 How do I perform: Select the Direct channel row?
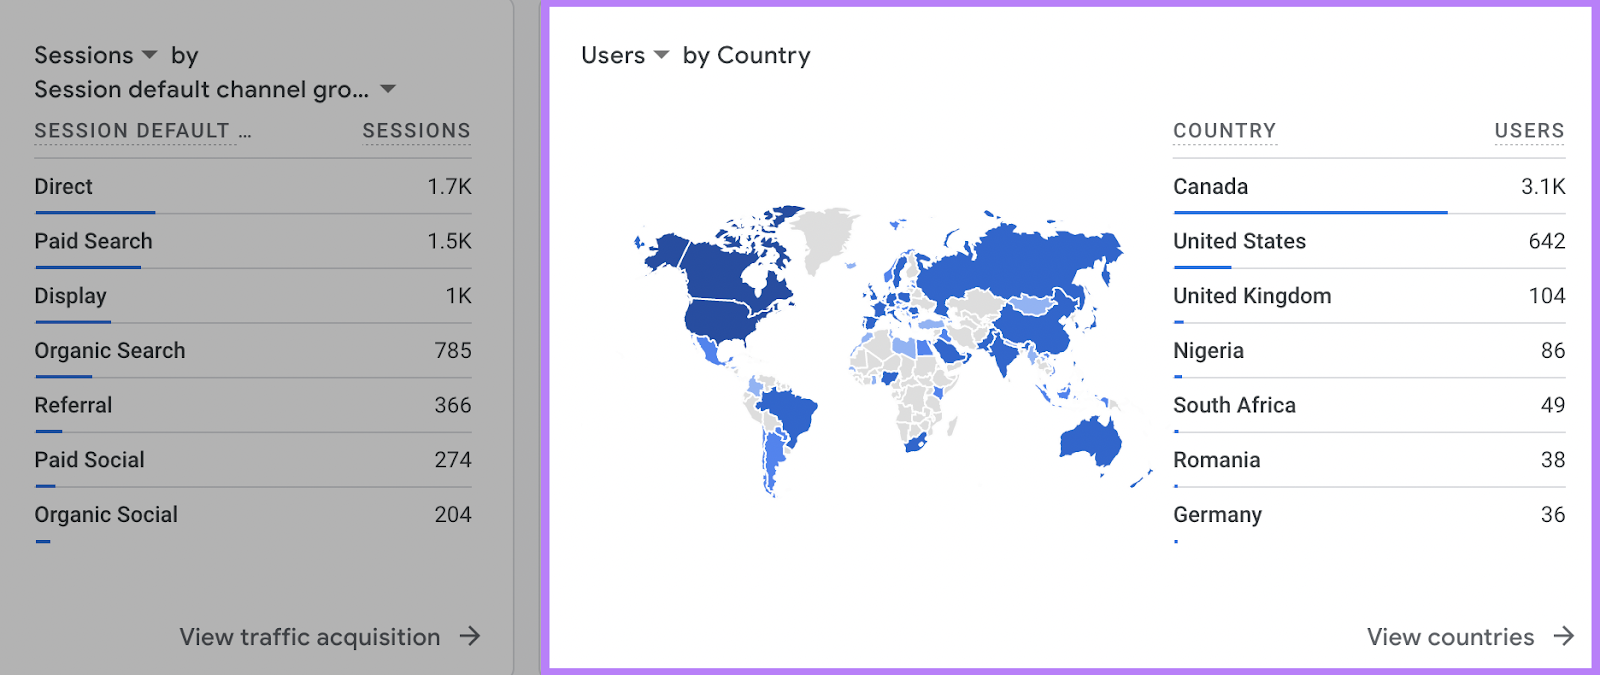click(64, 187)
